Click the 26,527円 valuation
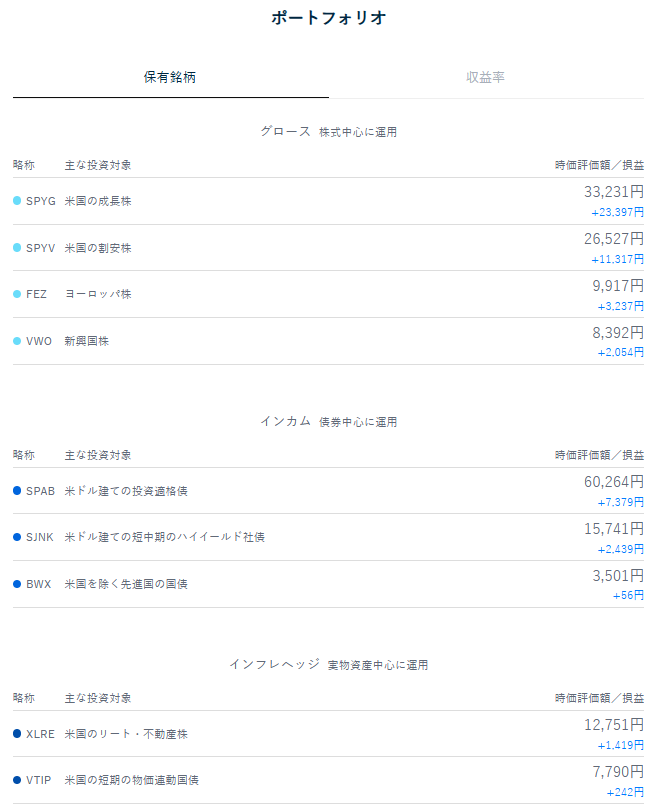The width and height of the screenshot is (654, 811). tap(614, 239)
